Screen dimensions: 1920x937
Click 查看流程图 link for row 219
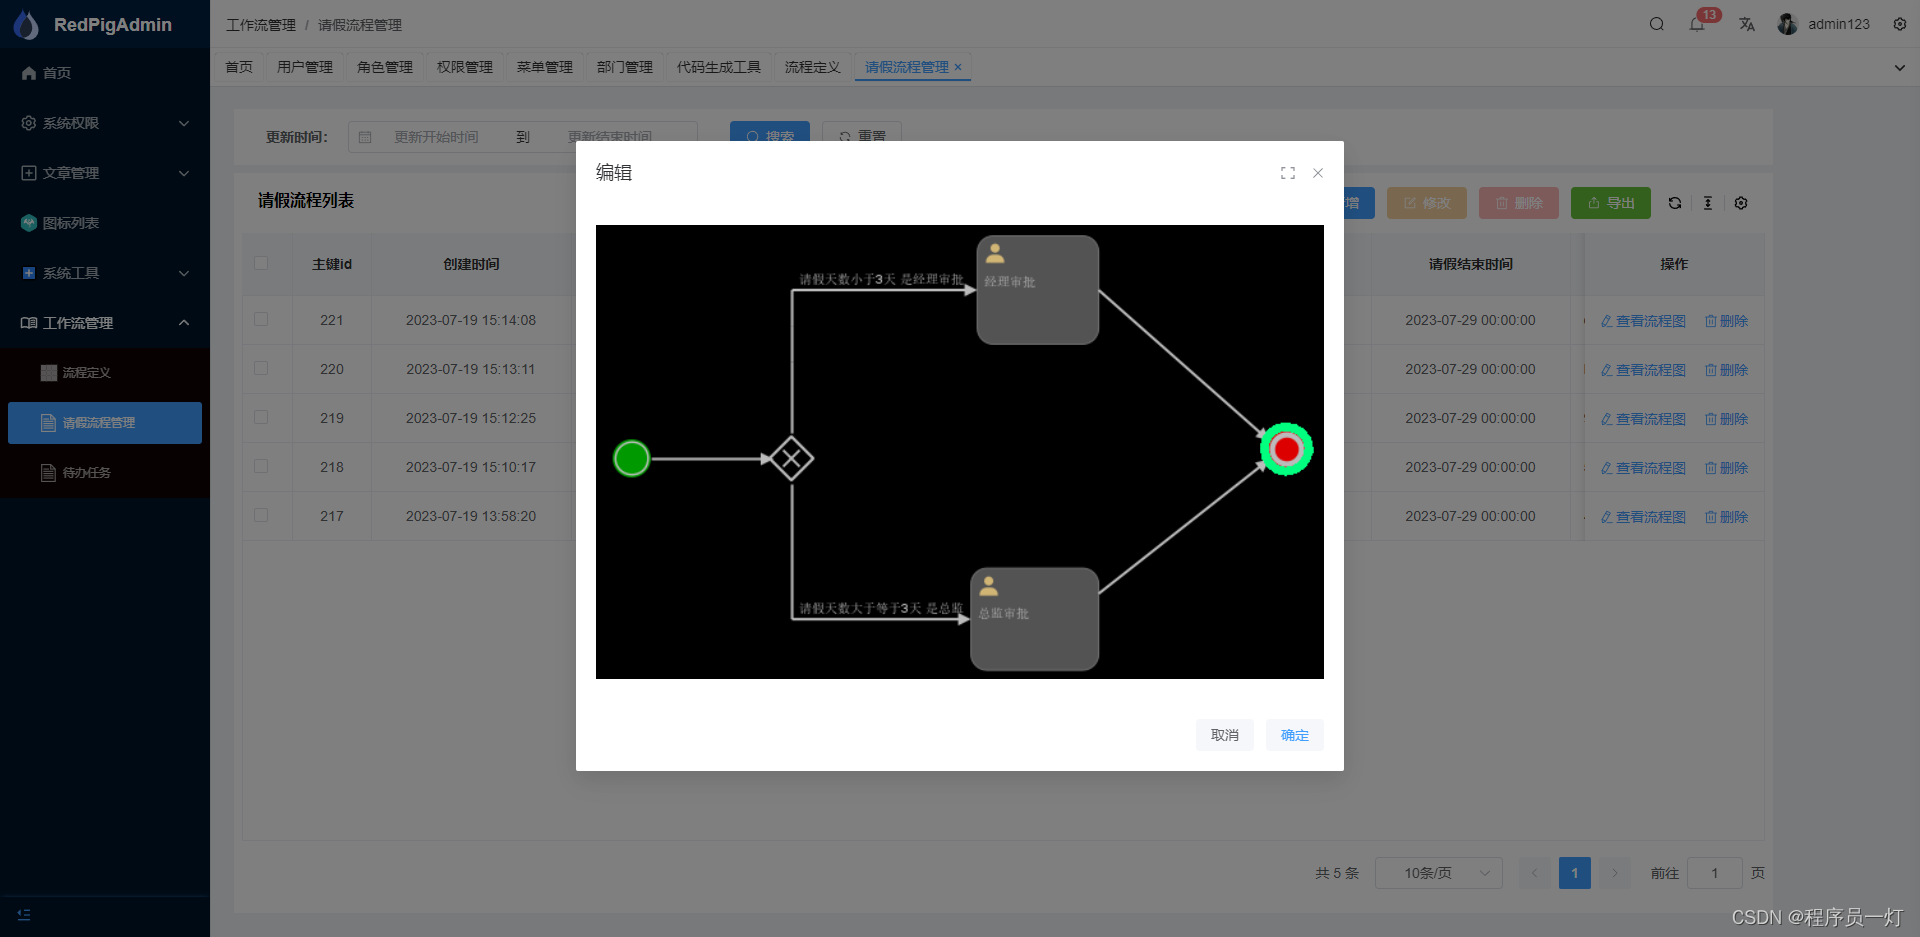[1643, 419]
